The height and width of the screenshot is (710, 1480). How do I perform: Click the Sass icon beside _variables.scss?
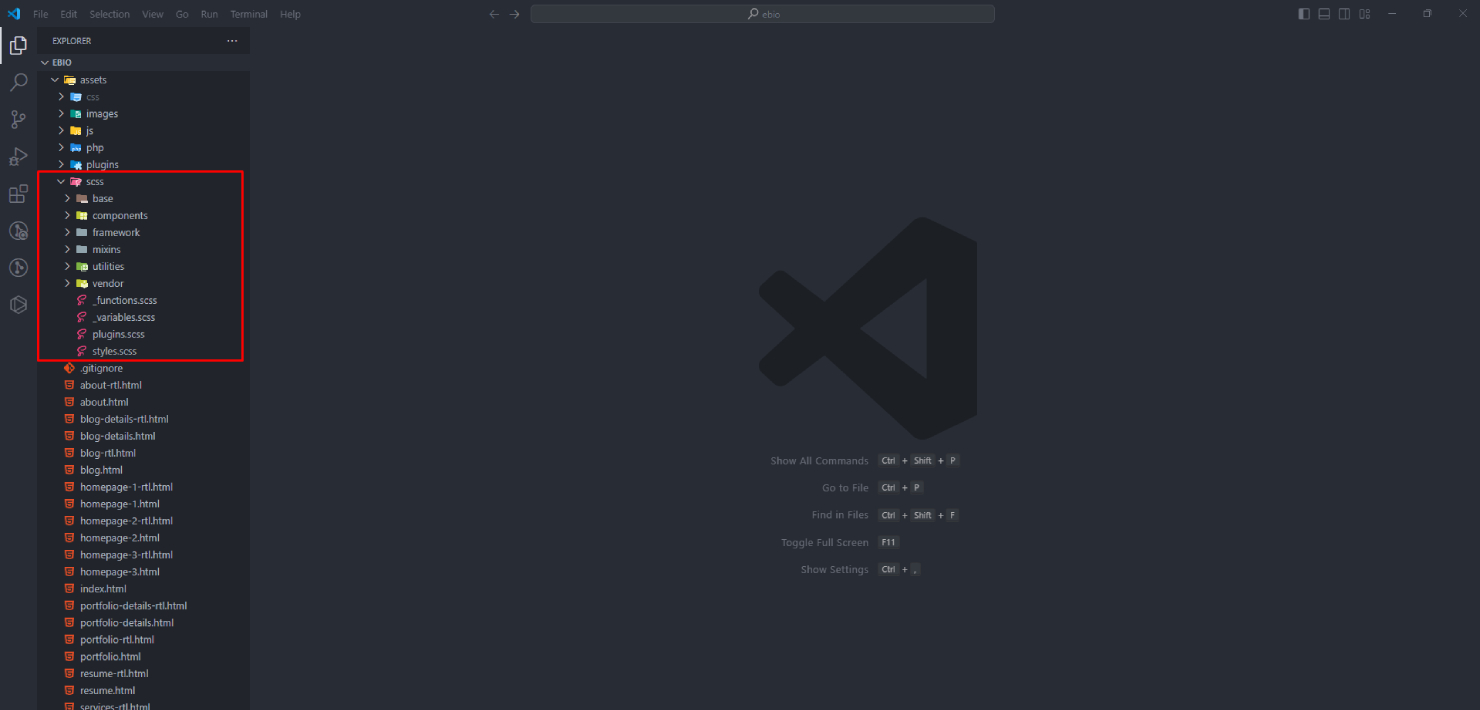pos(82,317)
